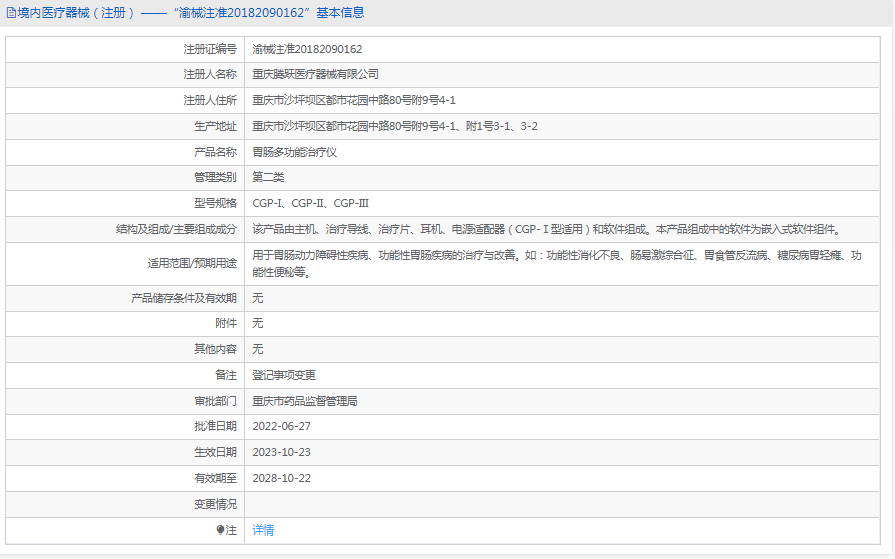Image resolution: width=895 pixels, height=559 pixels.
Task: Select approval date 2022-06-27
Action: [x=281, y=426]
